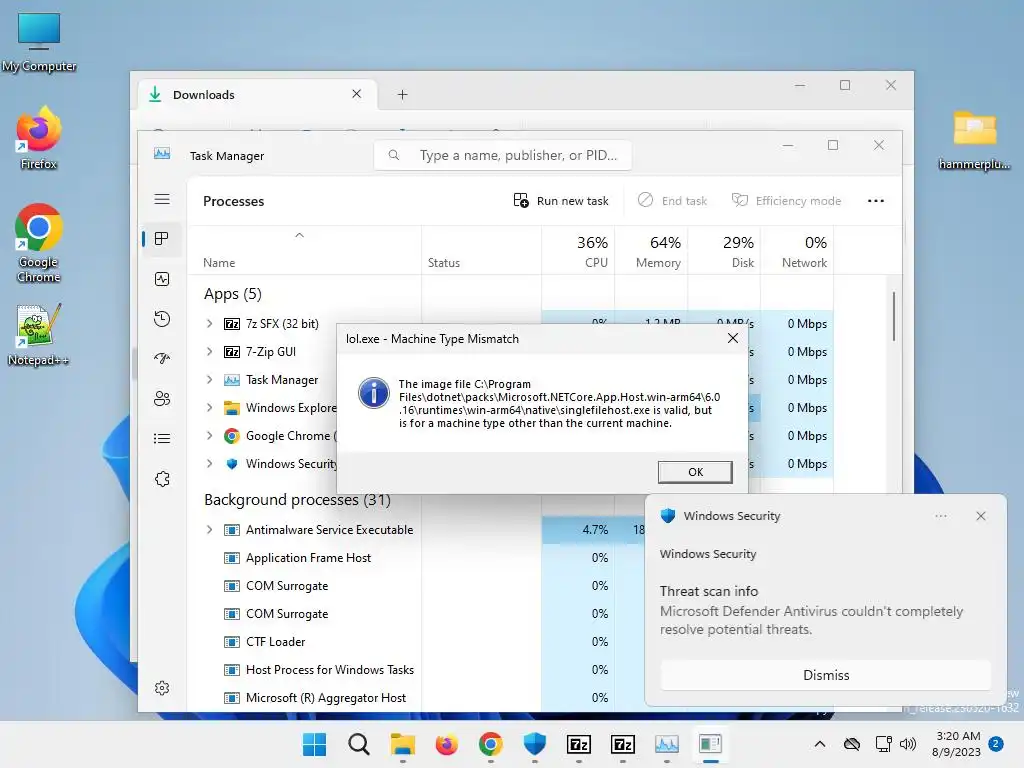Select the hammerplu... desktop folder
1024x768 pixels.
coord(974,140)
